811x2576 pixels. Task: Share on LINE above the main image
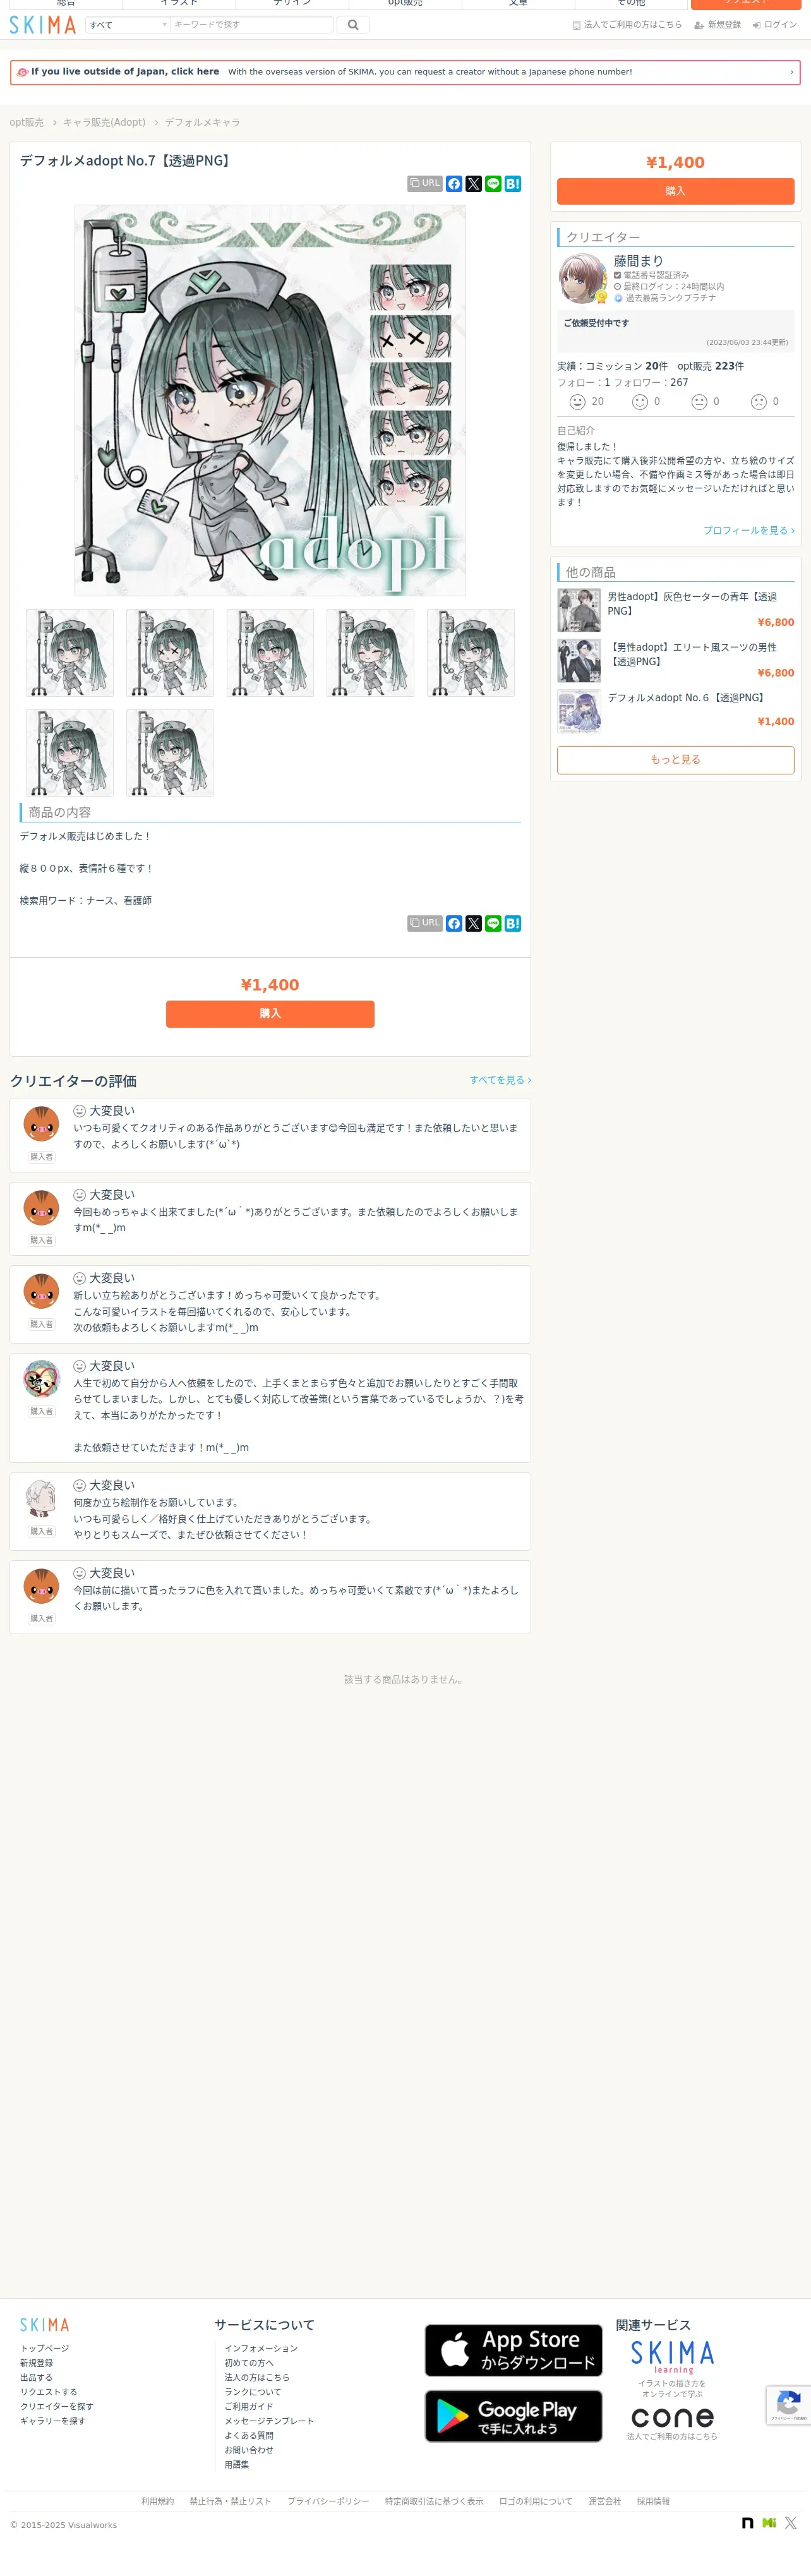click(x=493, y=184)
